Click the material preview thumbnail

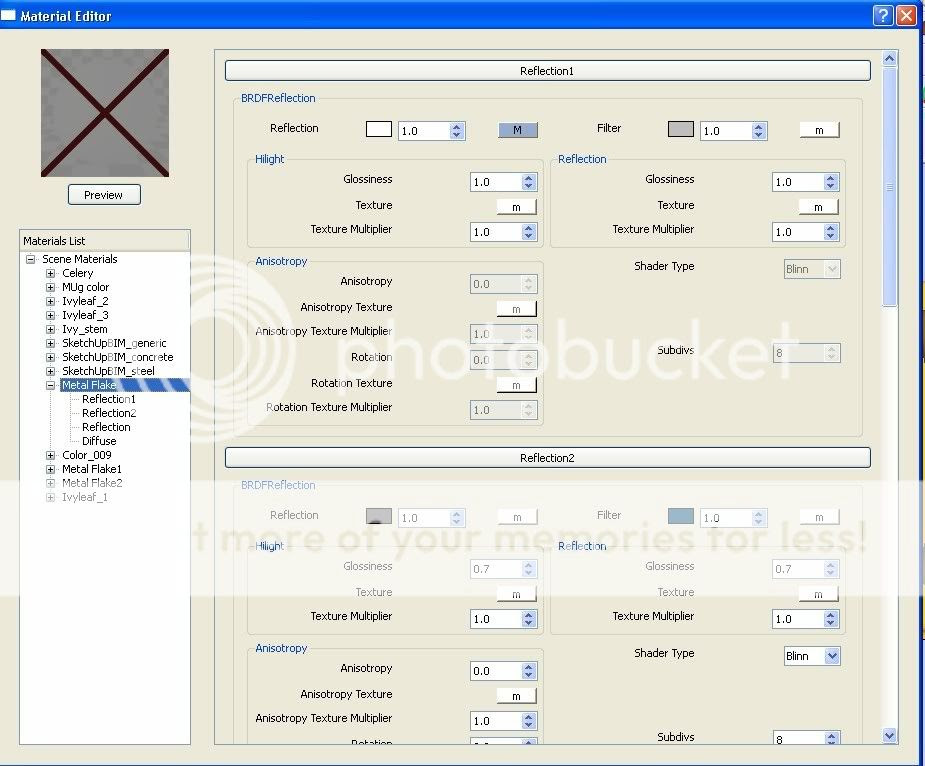point(105,113)
